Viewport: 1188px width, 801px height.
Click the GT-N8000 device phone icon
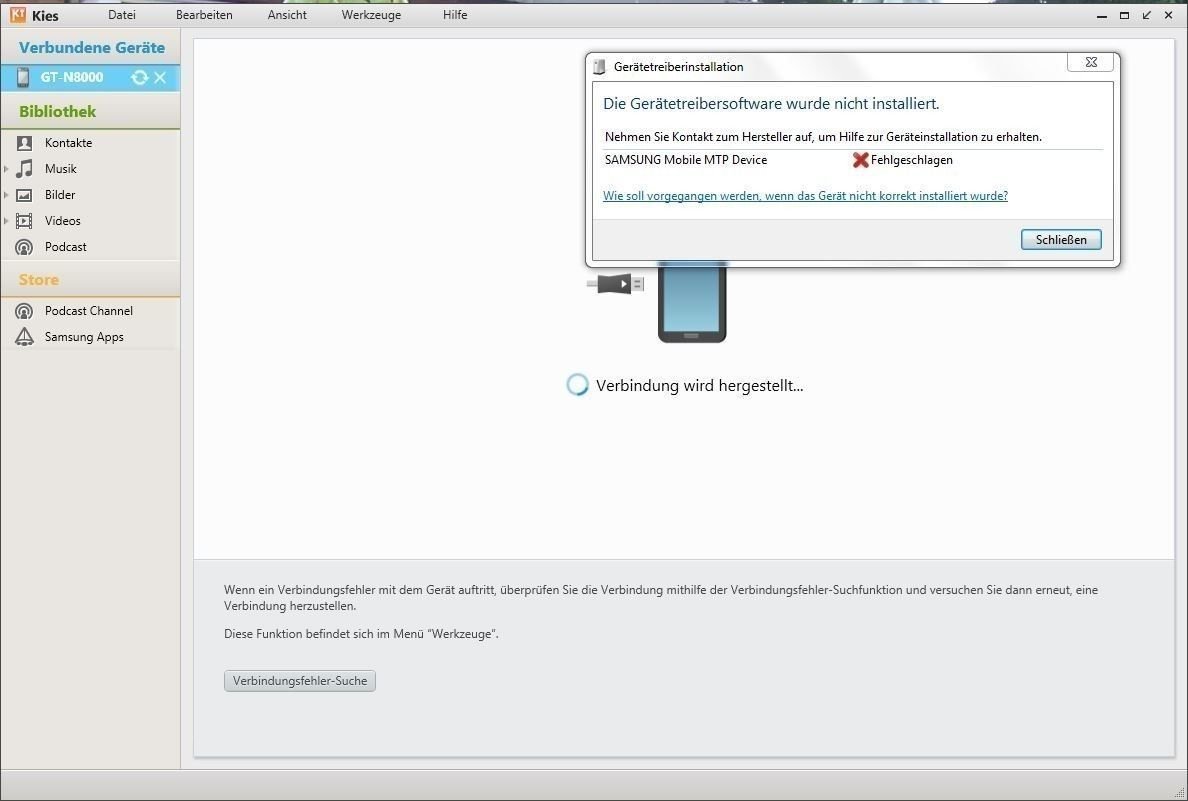tap(23, 77)
